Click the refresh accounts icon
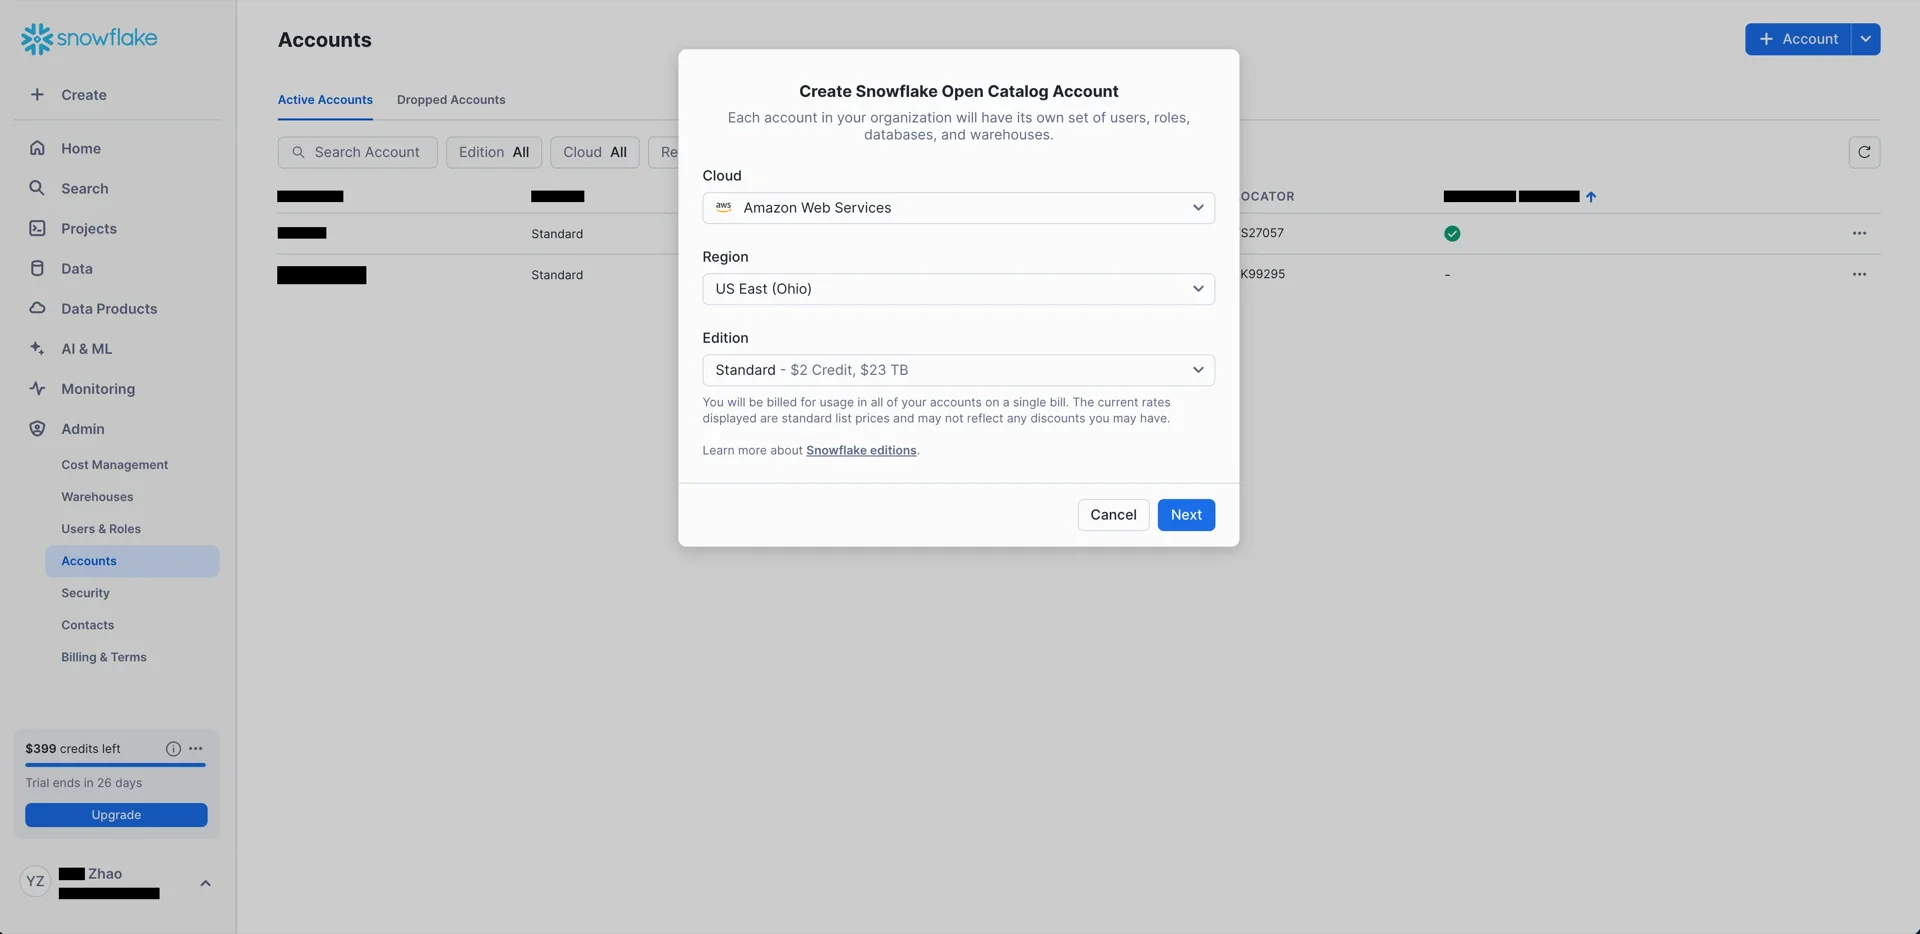This screenshot has width=1920, height=934. (1864, 152)
